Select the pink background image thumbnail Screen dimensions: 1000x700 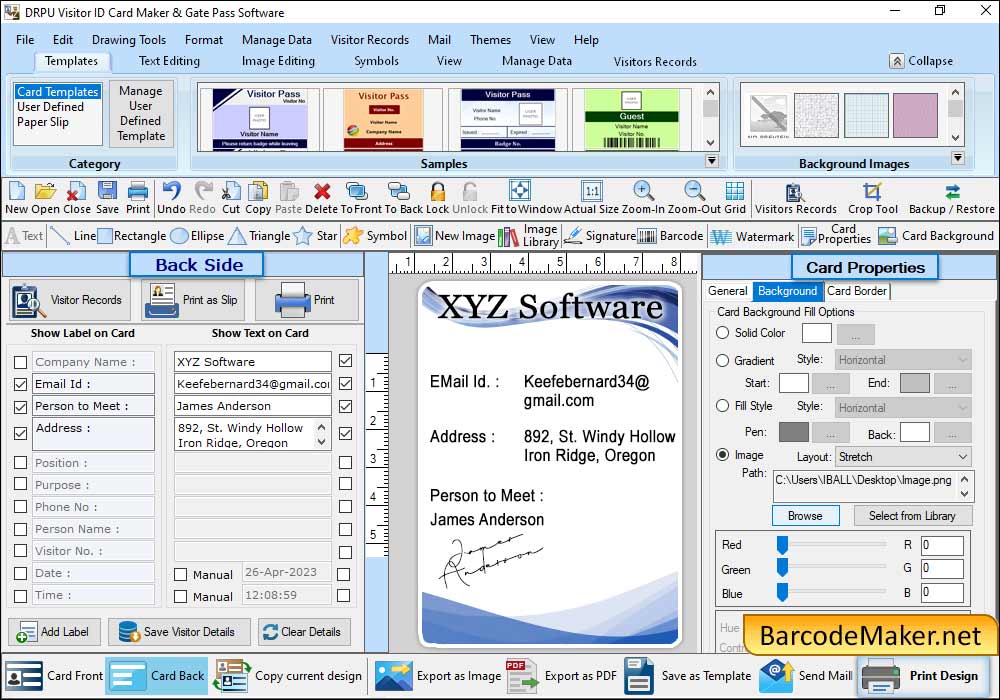915,115
